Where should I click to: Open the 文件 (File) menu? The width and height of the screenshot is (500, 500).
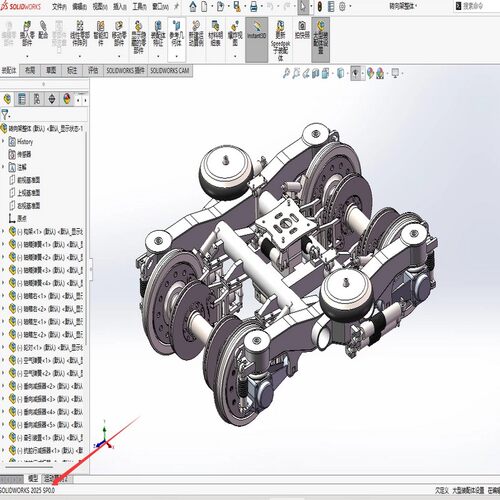[x=59, y=6]
